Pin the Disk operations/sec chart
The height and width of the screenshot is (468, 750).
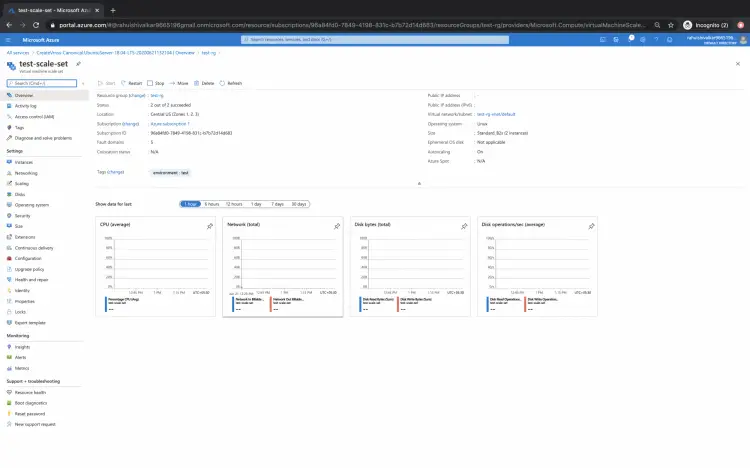[x=591, y=226]
